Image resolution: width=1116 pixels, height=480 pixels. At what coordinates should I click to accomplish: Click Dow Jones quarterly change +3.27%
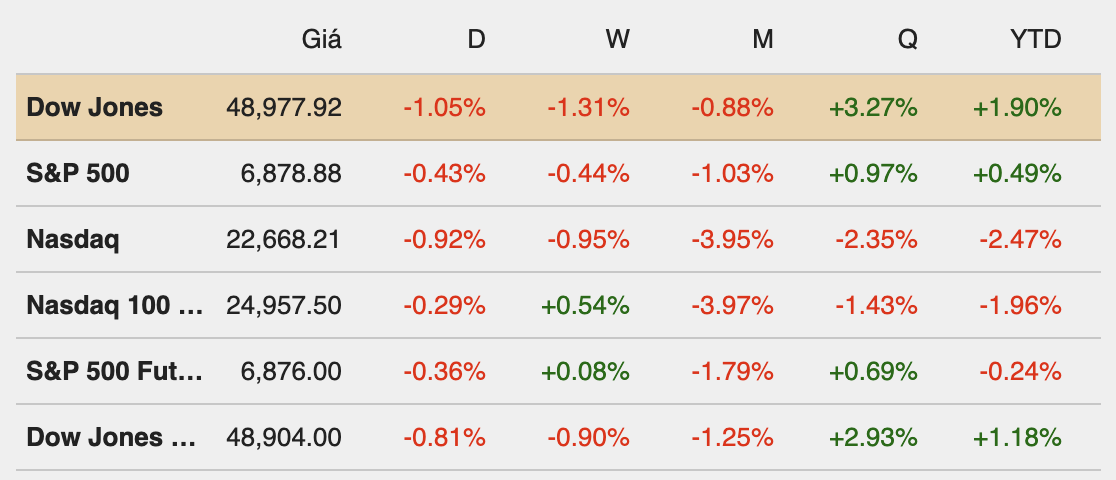point(873,107)
